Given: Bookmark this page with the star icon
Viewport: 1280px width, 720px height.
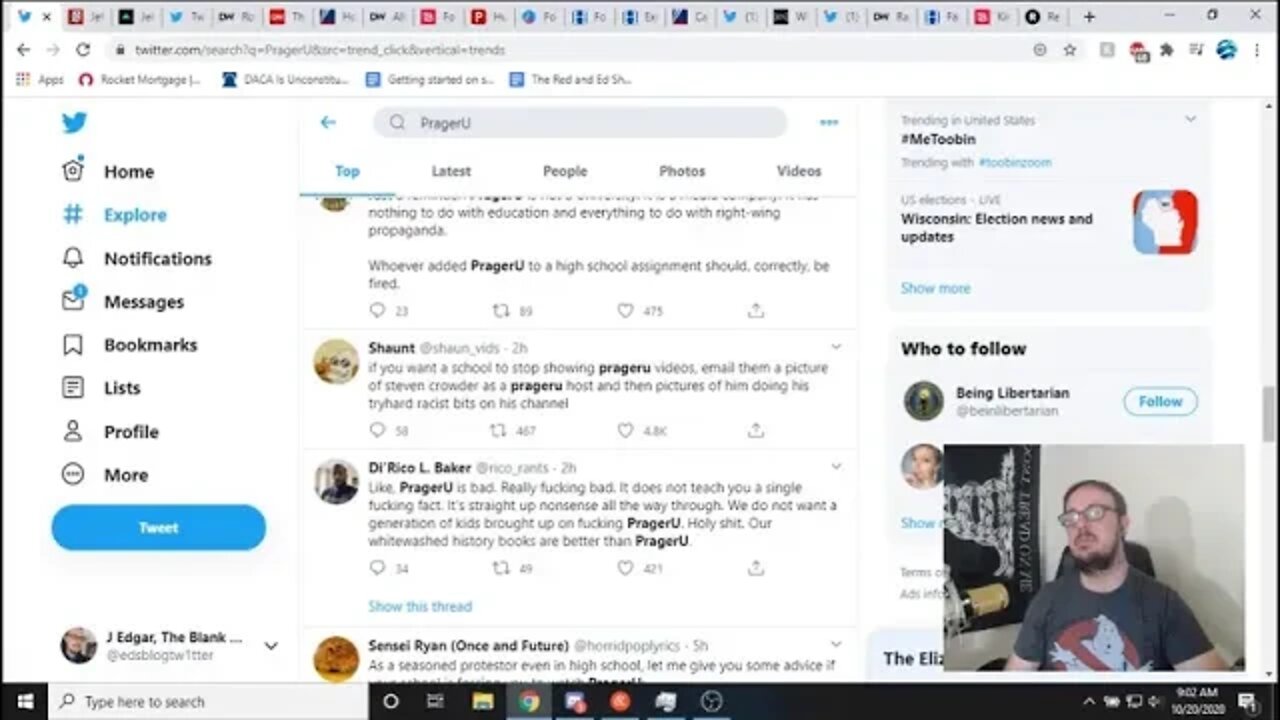Looking at the screenshot, I should (1069, 49).
